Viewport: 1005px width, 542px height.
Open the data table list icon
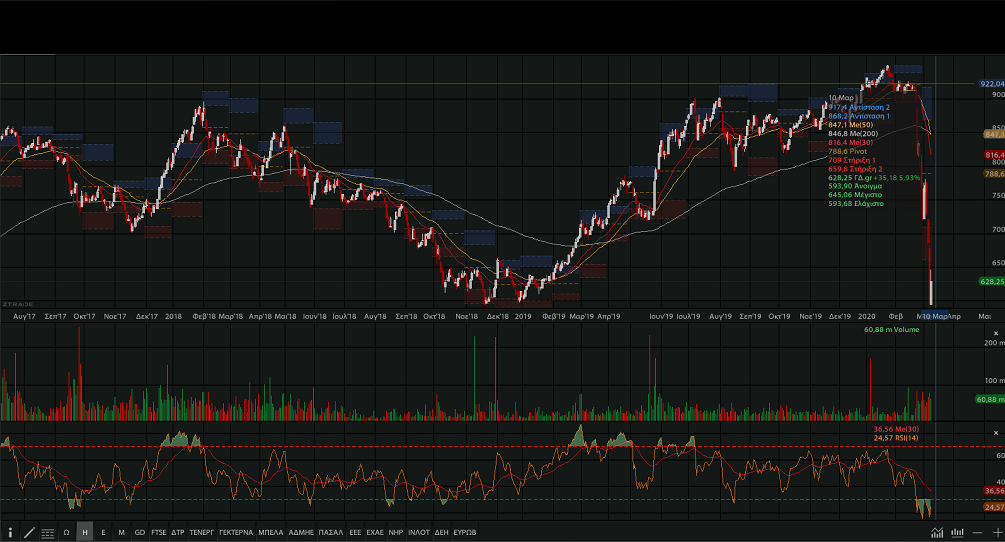[47, 532]
